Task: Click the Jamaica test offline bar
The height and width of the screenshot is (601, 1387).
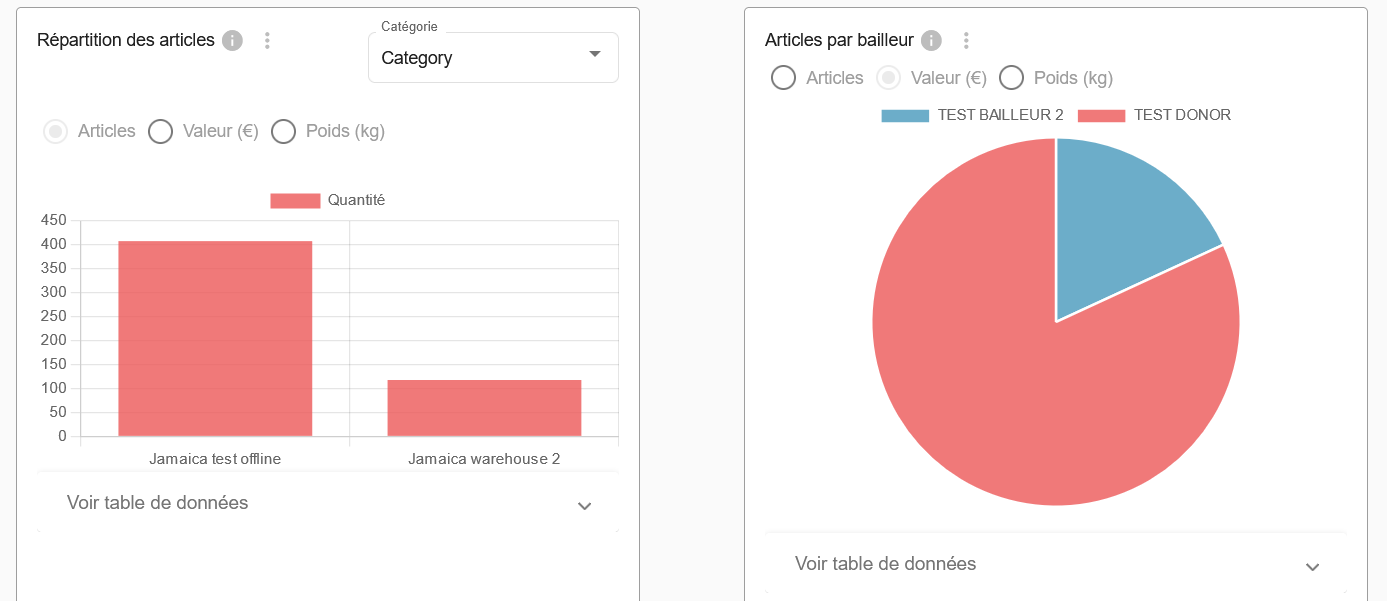Action: tap(215, 338)
